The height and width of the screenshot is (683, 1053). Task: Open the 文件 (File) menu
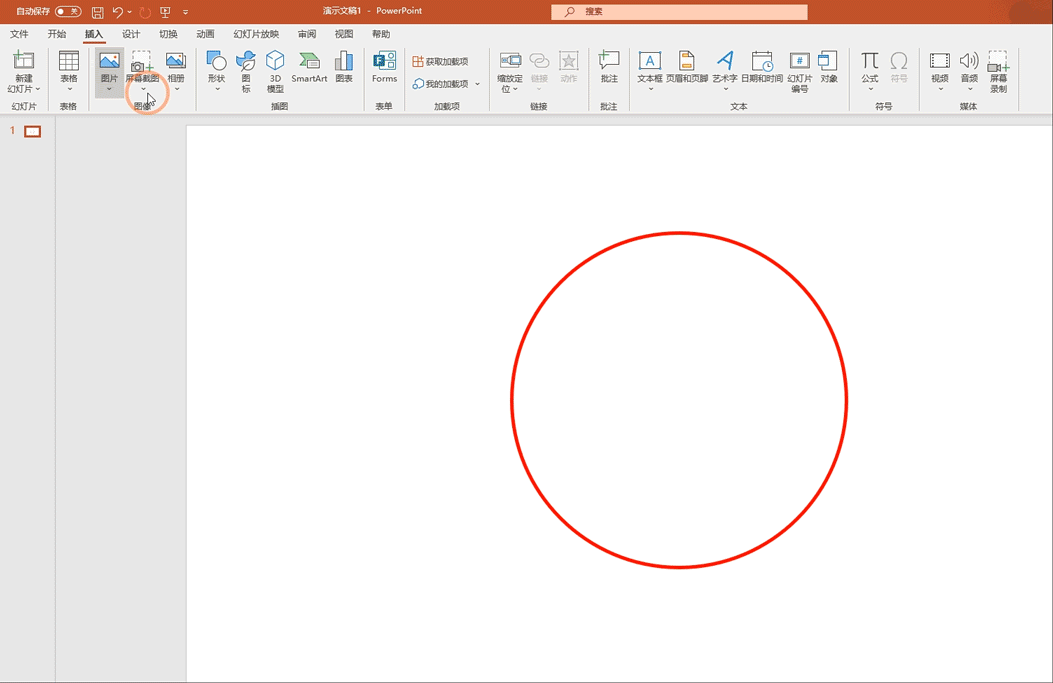19,34
